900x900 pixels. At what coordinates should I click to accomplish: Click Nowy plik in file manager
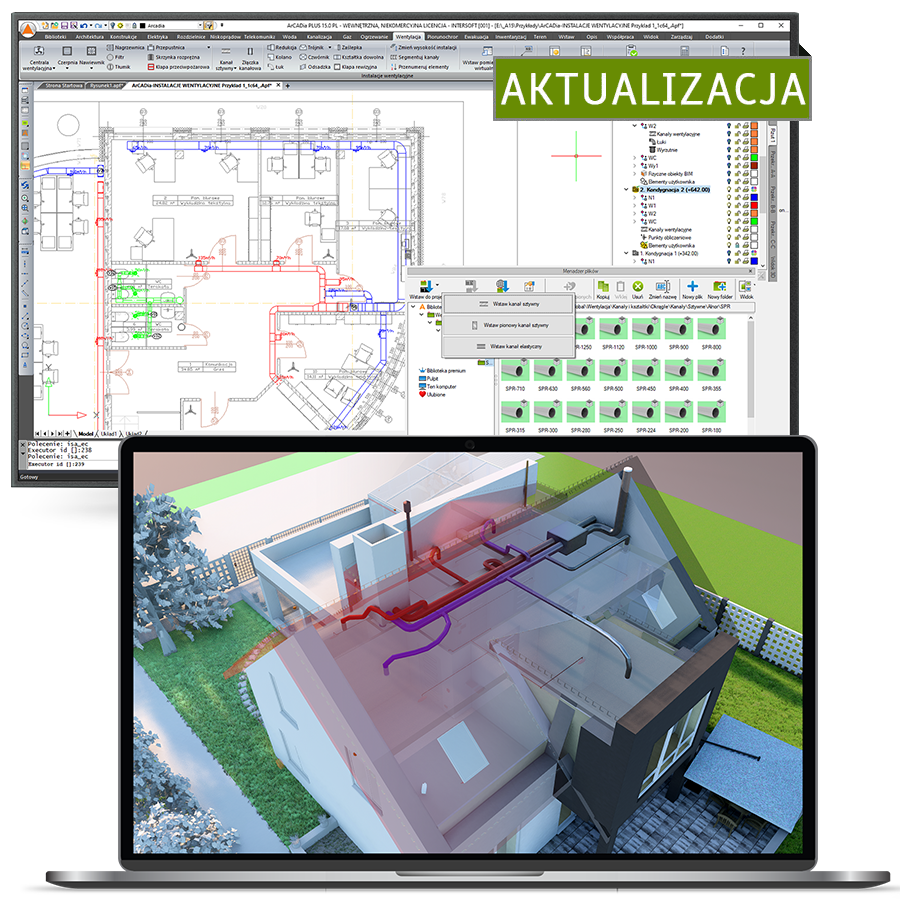coord(692,290)
